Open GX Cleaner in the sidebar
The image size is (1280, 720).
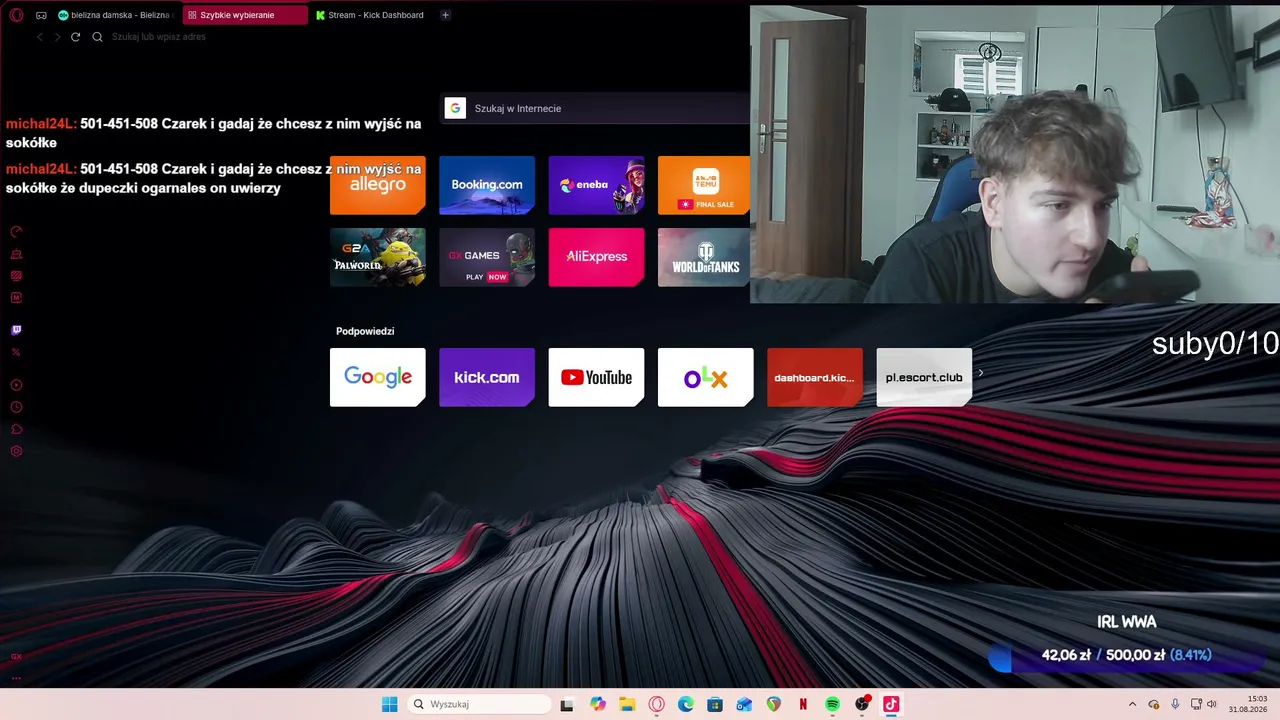16,254
